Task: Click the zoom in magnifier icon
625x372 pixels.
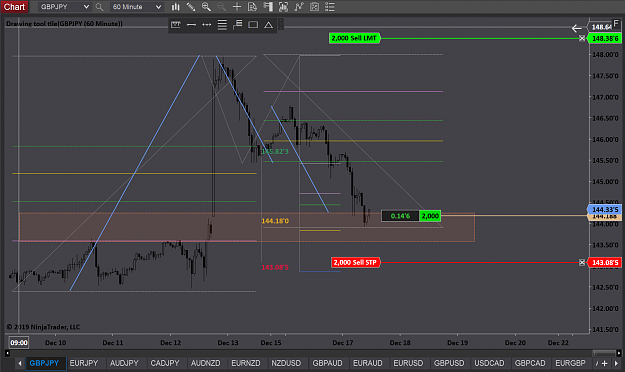Action: [206, 7]
